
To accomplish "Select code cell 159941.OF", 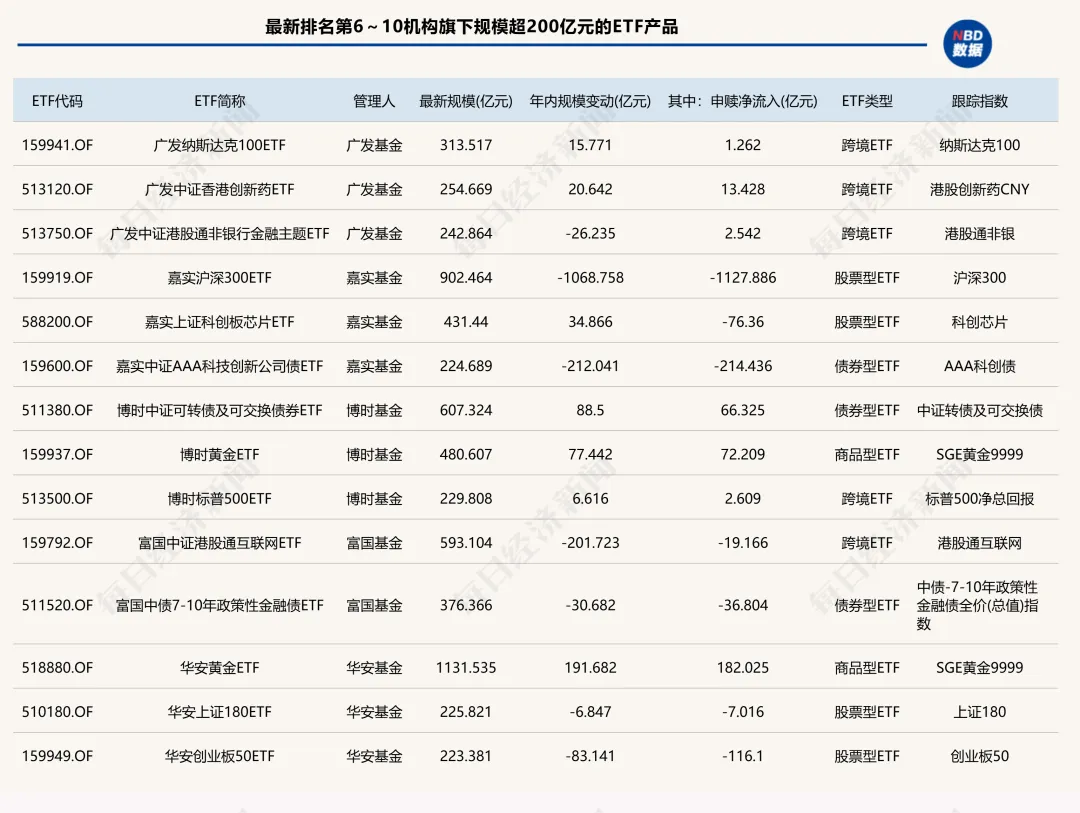I will (57, 145).
